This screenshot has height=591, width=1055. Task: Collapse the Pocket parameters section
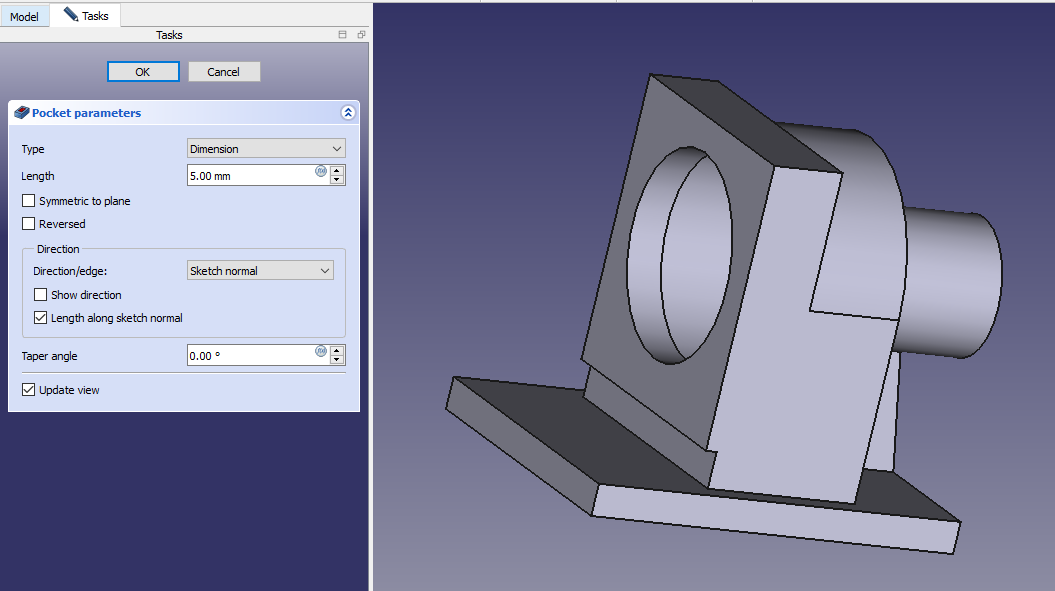click(x=347, y=113)
